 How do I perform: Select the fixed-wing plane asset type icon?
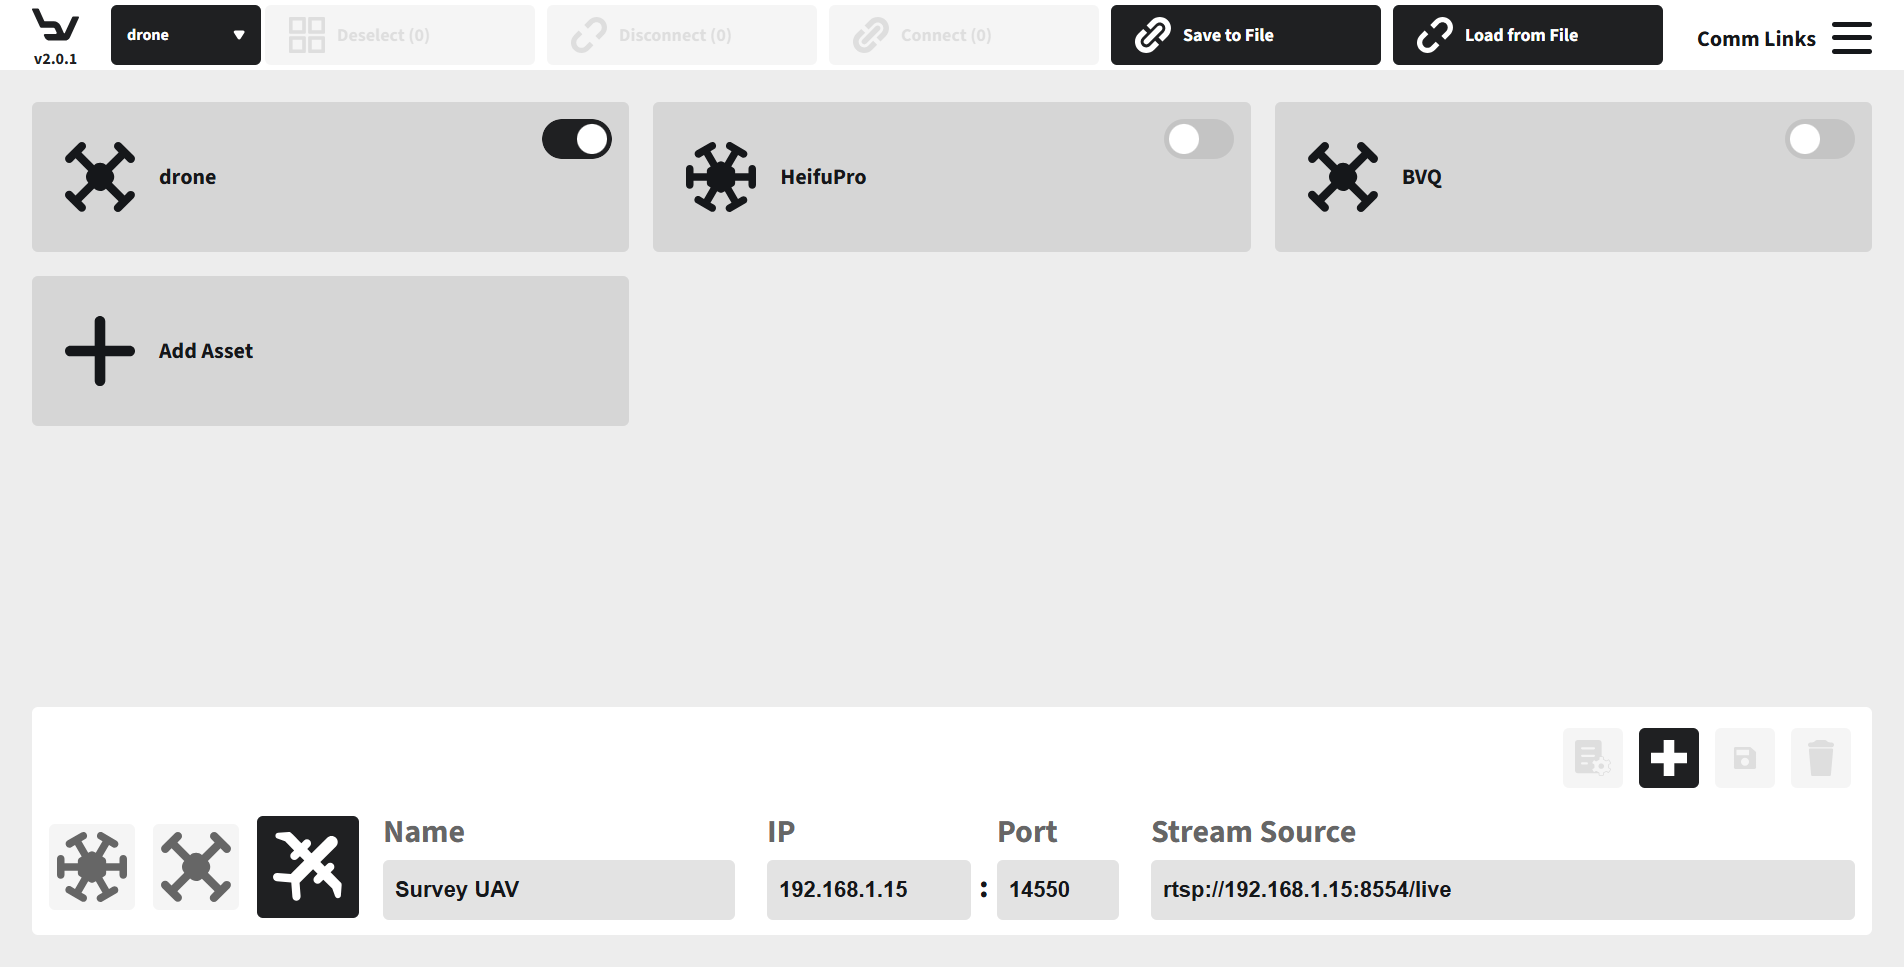(307, 867)
